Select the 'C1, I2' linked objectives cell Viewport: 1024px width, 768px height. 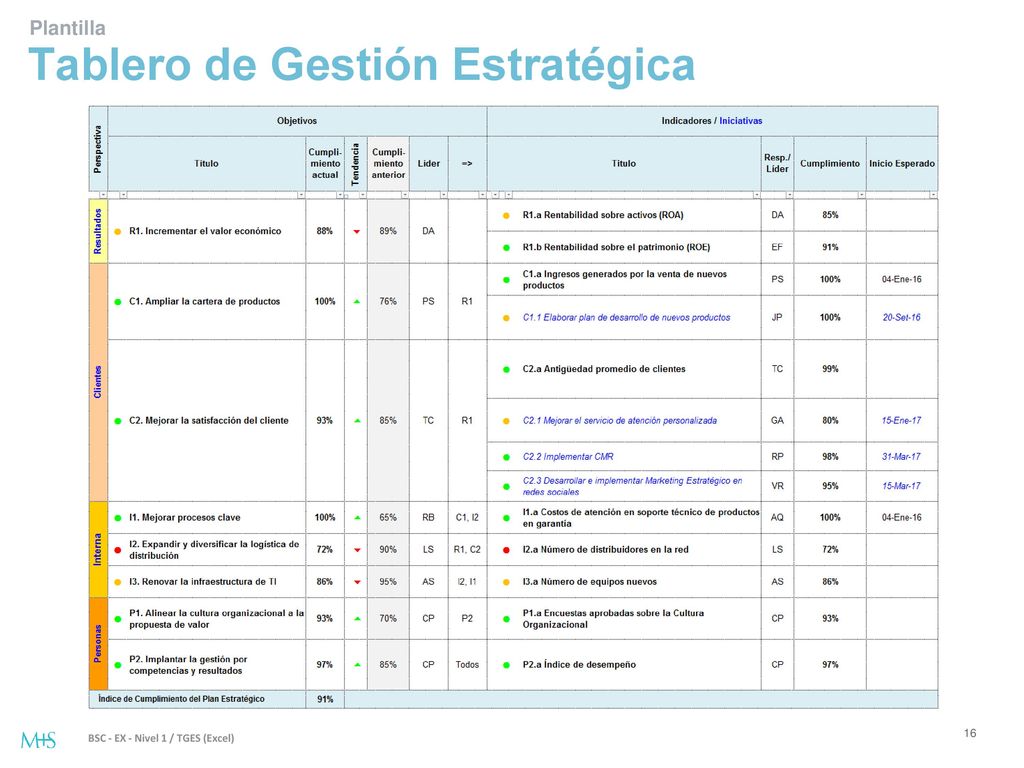pos(468,518)
